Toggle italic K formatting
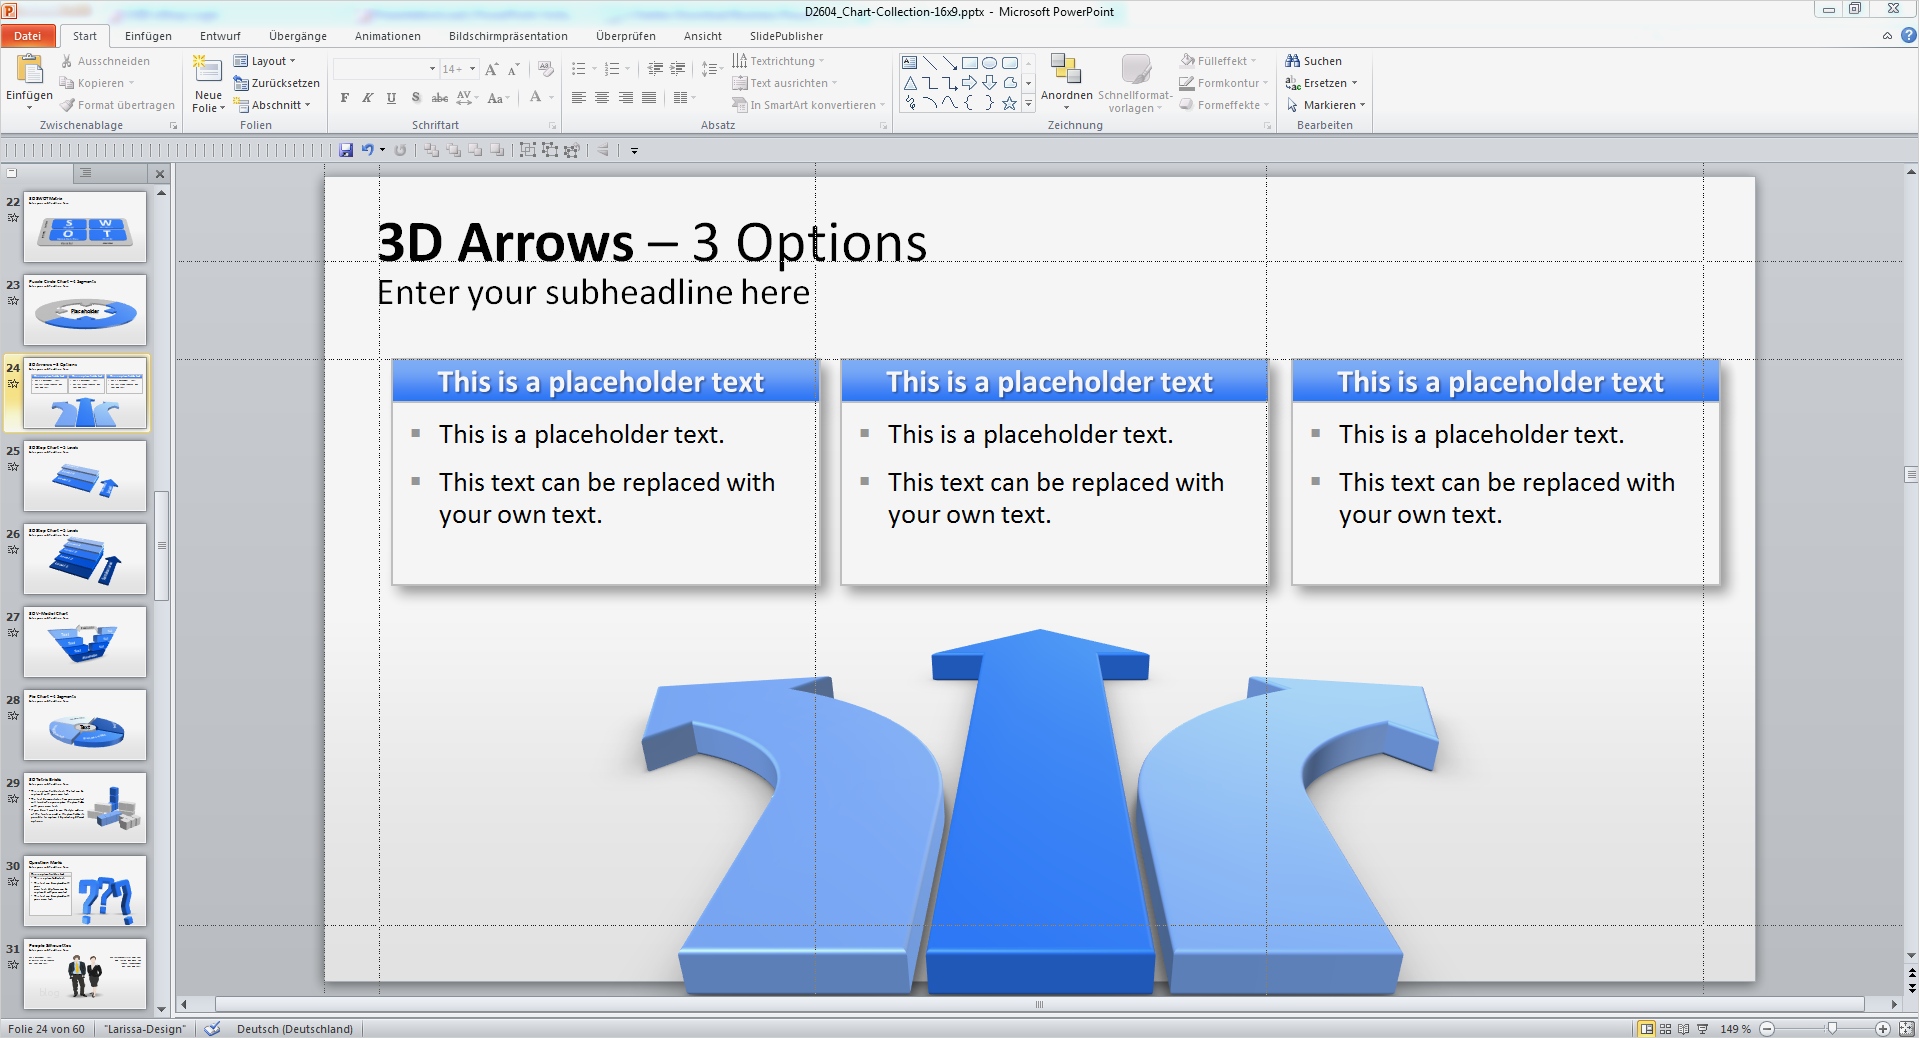The height and width of the screenshot is (1038, 1919). coord(368,98)
